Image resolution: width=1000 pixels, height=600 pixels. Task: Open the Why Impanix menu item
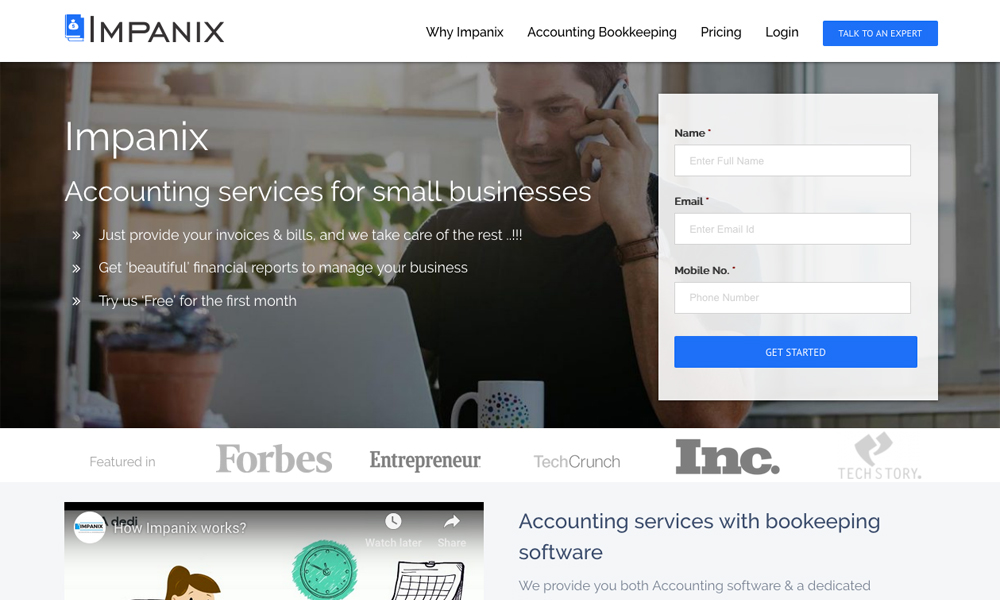point(464,33)
